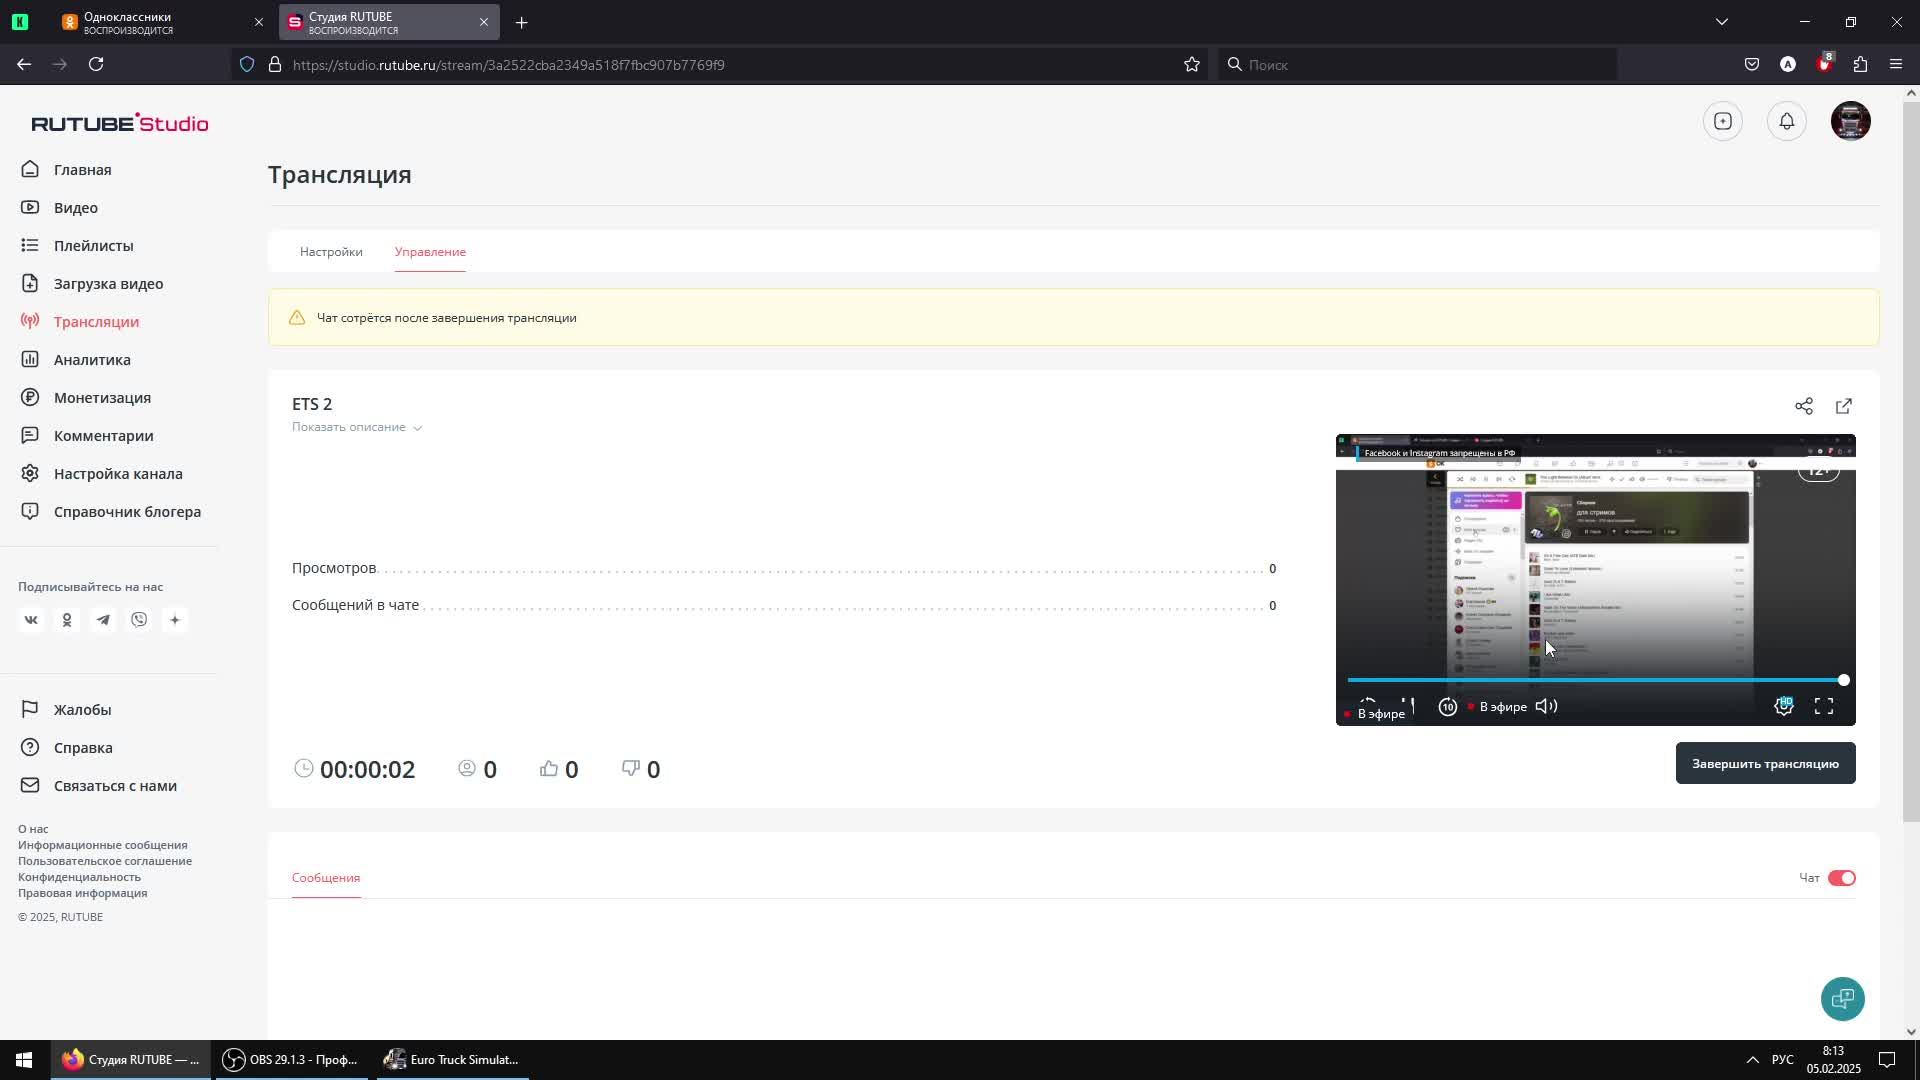Open the Dzen social link icon
The height and width of the screenshot is (1080, 1920).
coord(175,620)
